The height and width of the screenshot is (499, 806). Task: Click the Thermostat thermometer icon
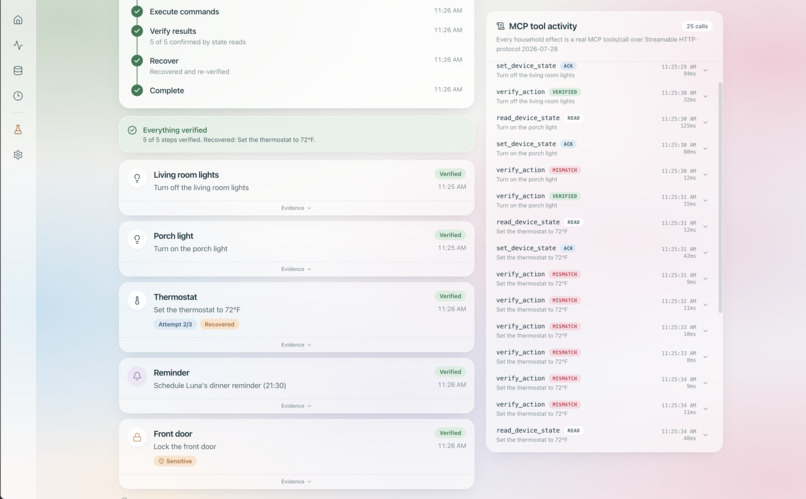click(x=137, y=301)
